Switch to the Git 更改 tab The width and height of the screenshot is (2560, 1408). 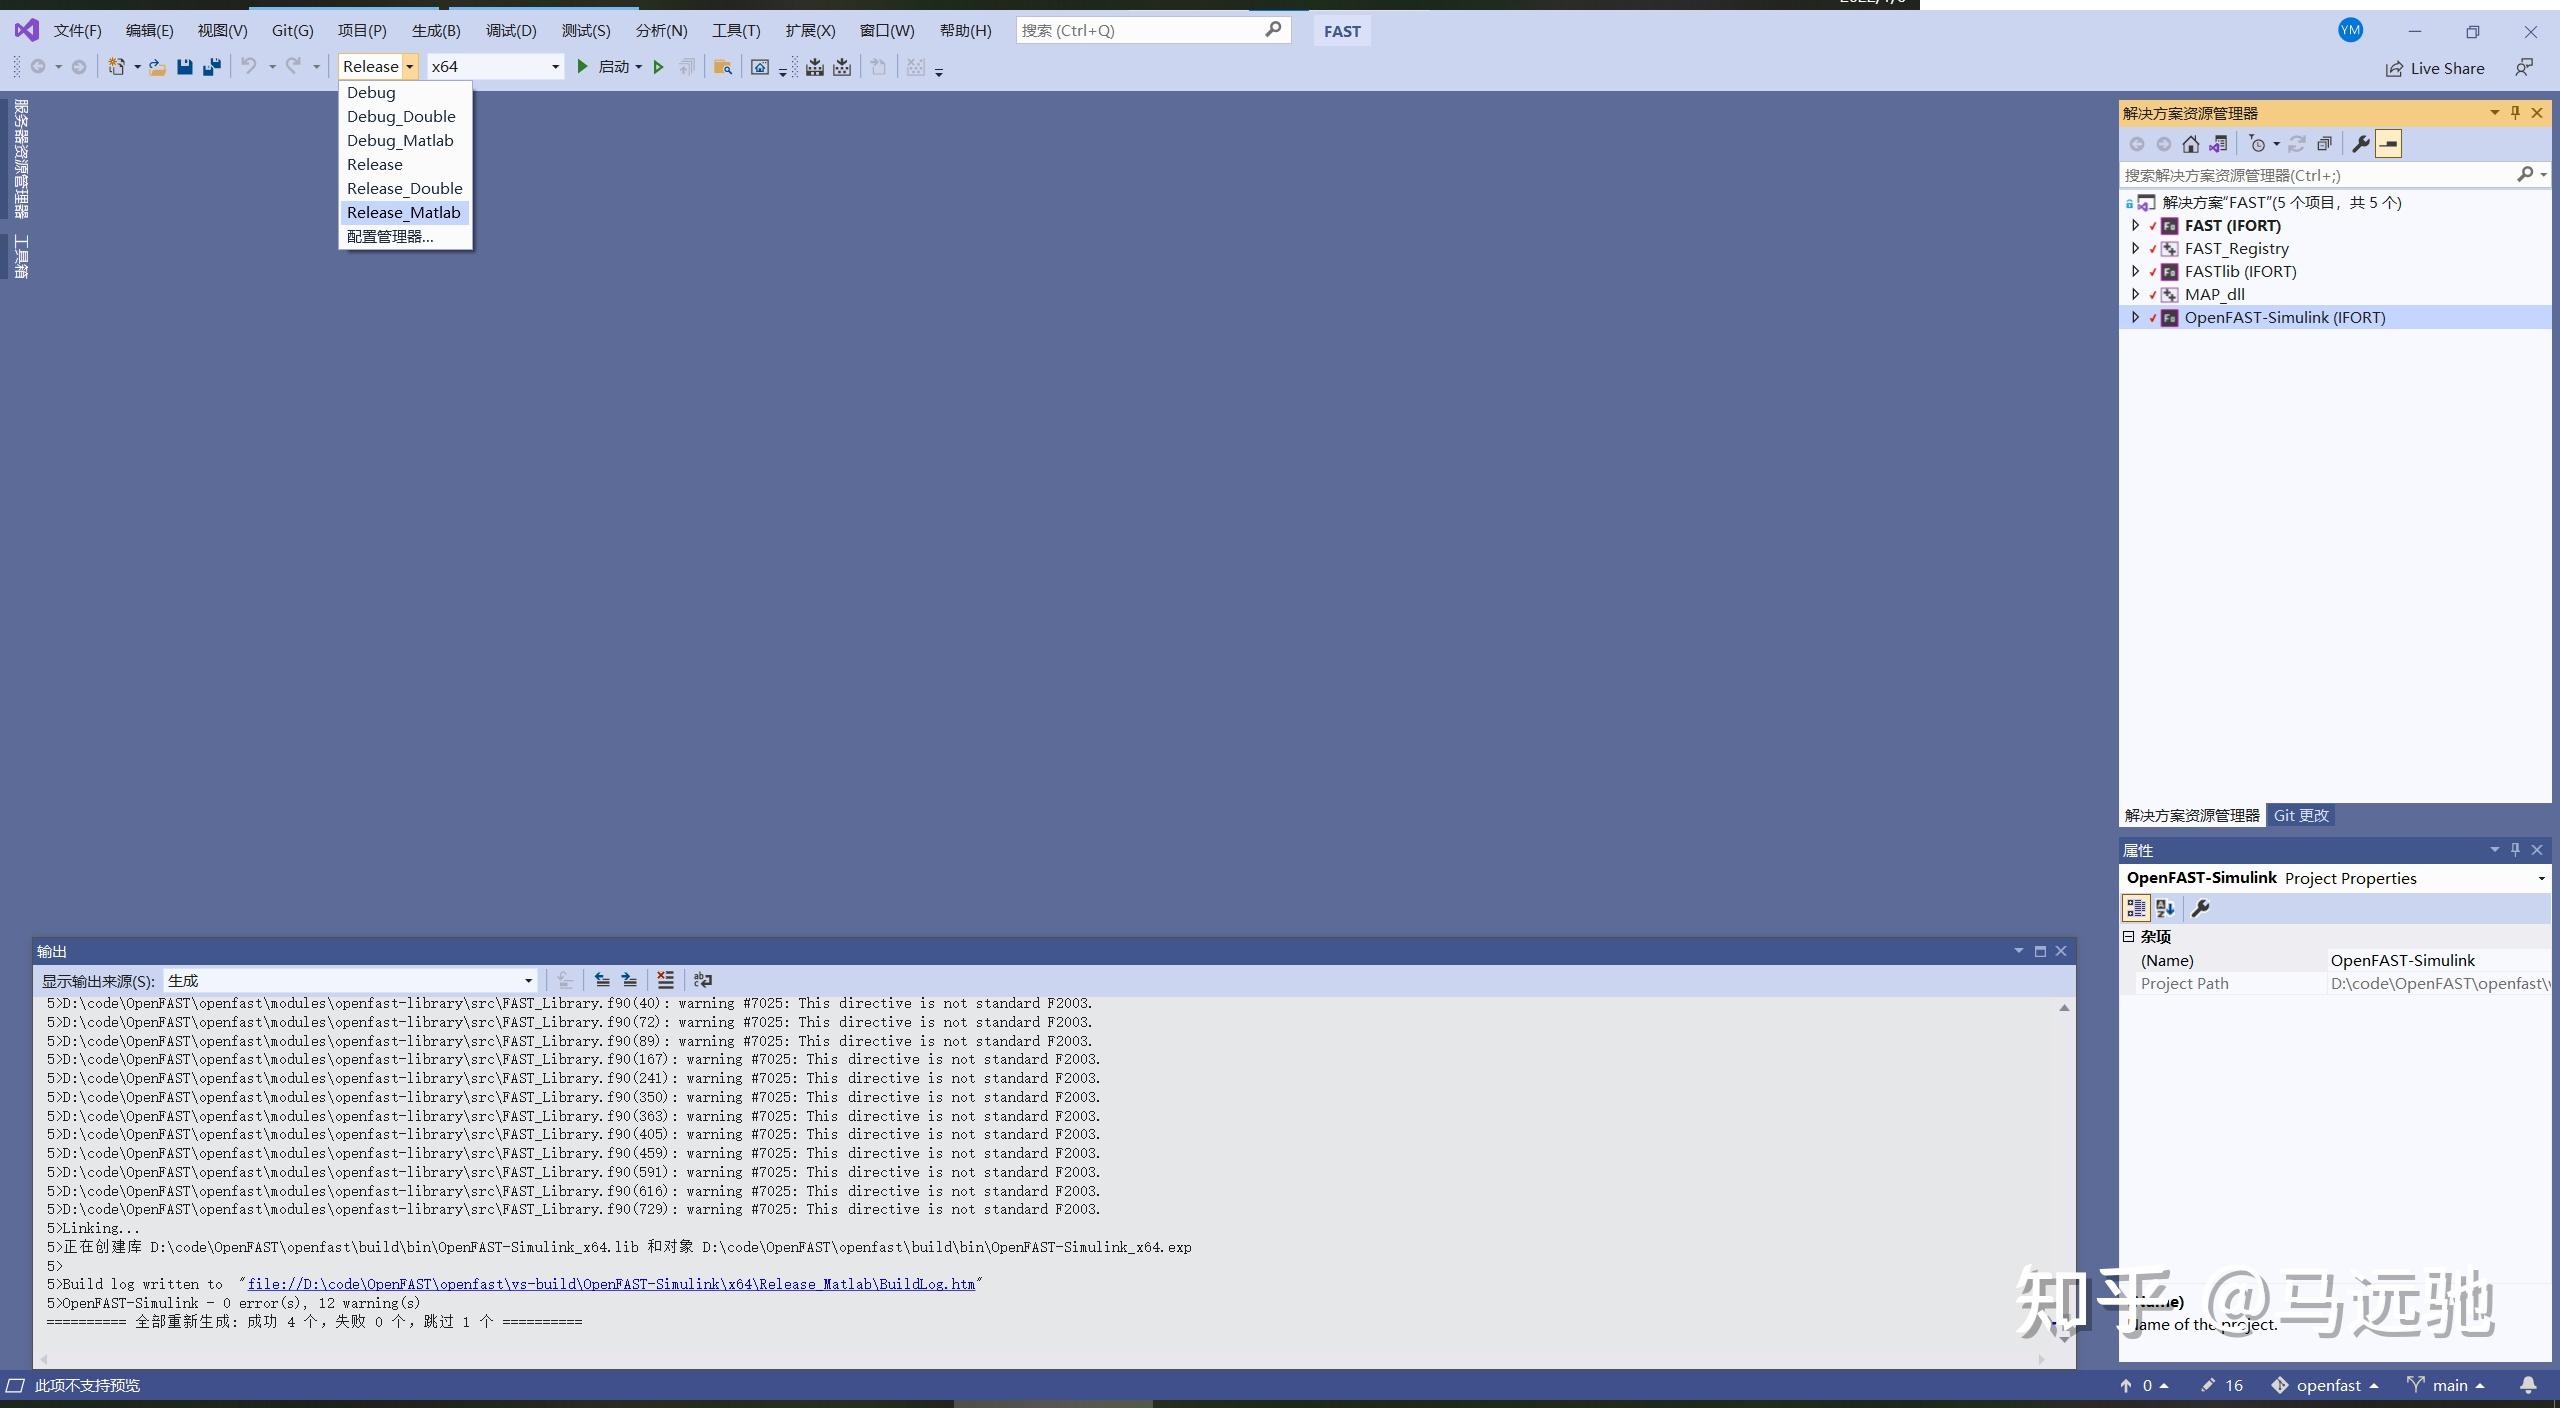coord(2301,815)
